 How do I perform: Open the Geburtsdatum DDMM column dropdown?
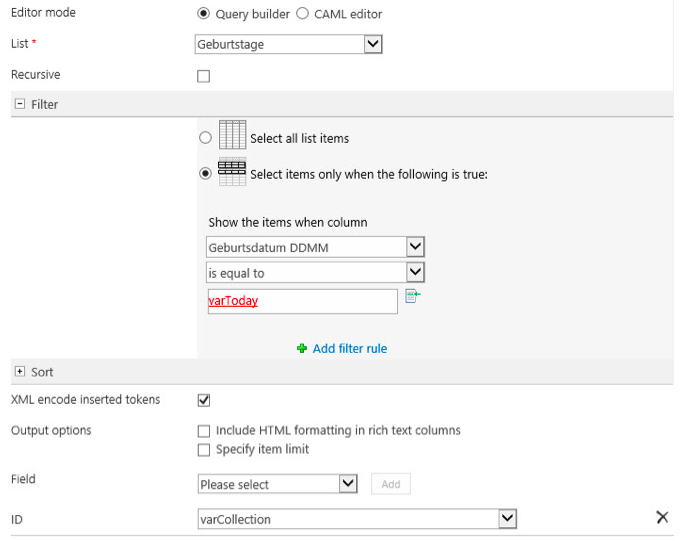coord(315,248)
